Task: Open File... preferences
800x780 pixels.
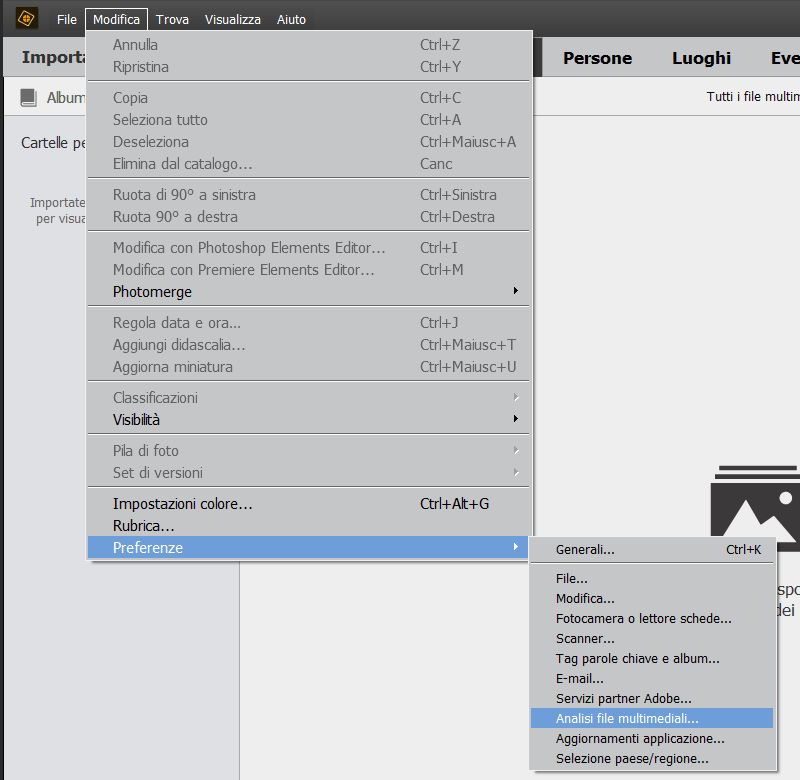Action: [x=652, y=579]
